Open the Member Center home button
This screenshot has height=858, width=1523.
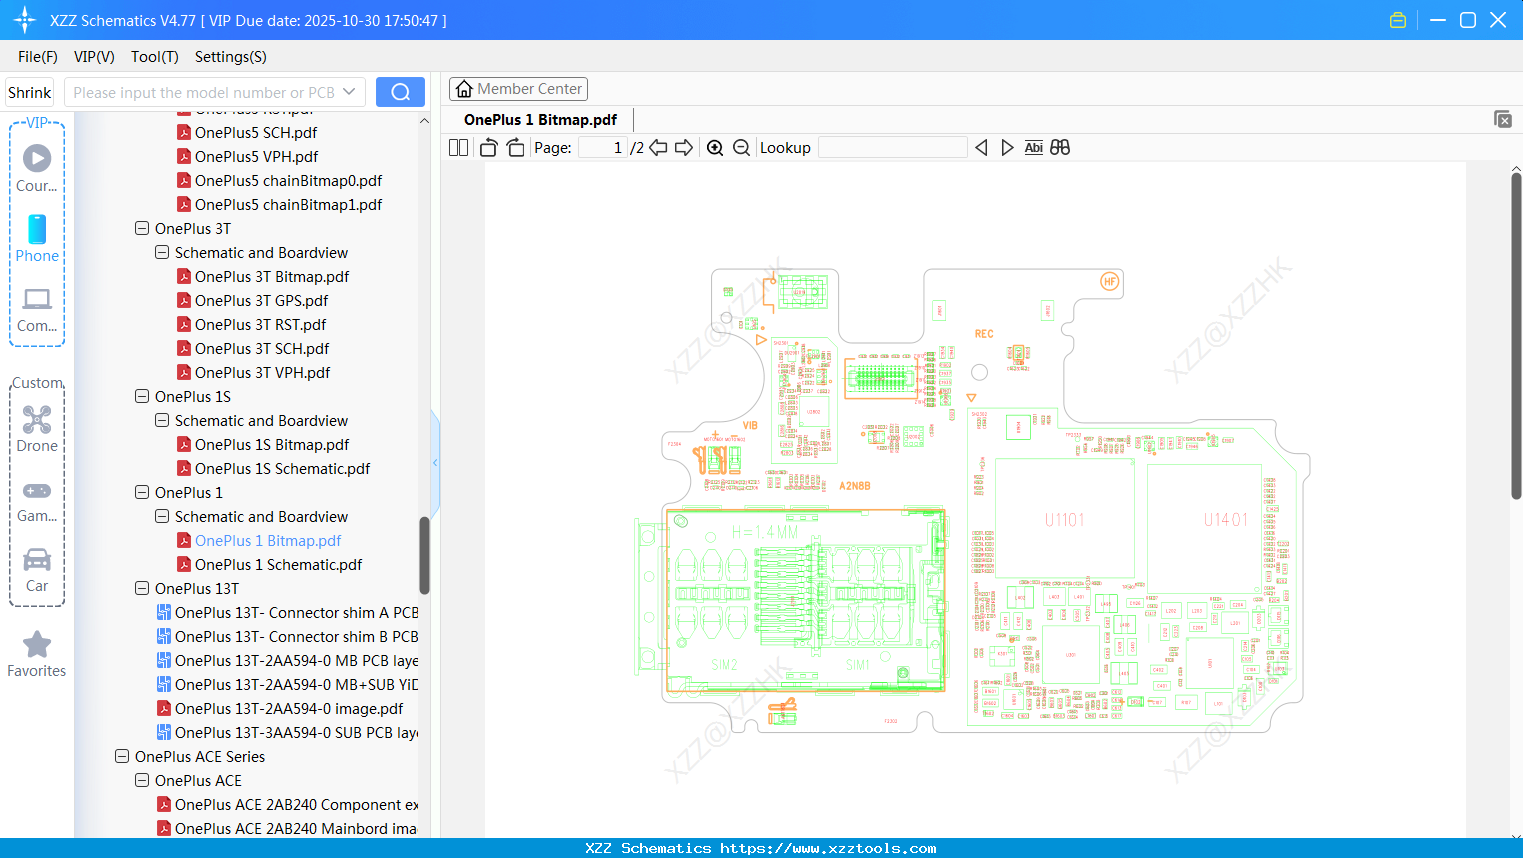coord(518,89)
